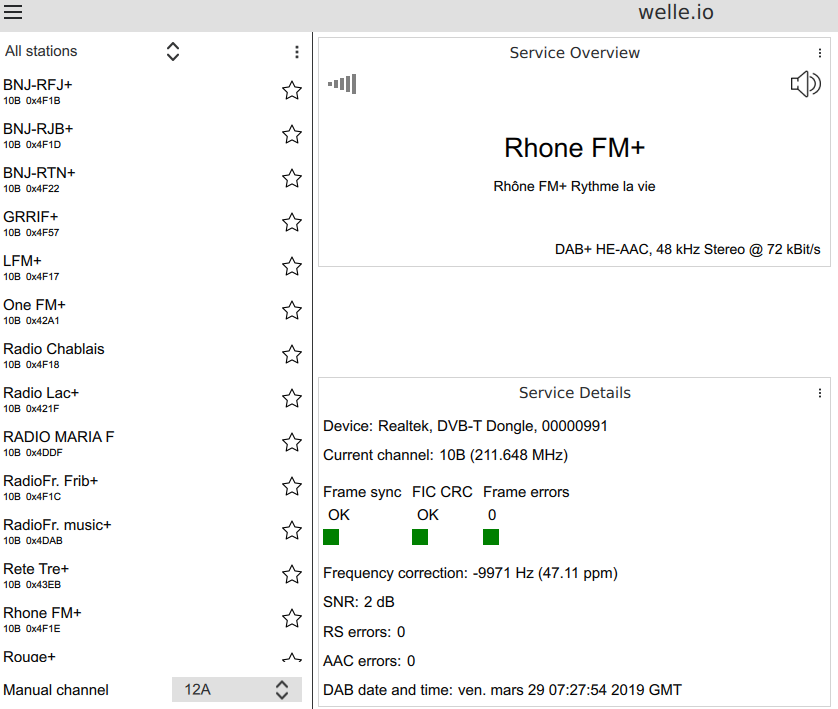
Task: Click the Device Realtek DVB-T Dongle line
Action: point(465,426)
